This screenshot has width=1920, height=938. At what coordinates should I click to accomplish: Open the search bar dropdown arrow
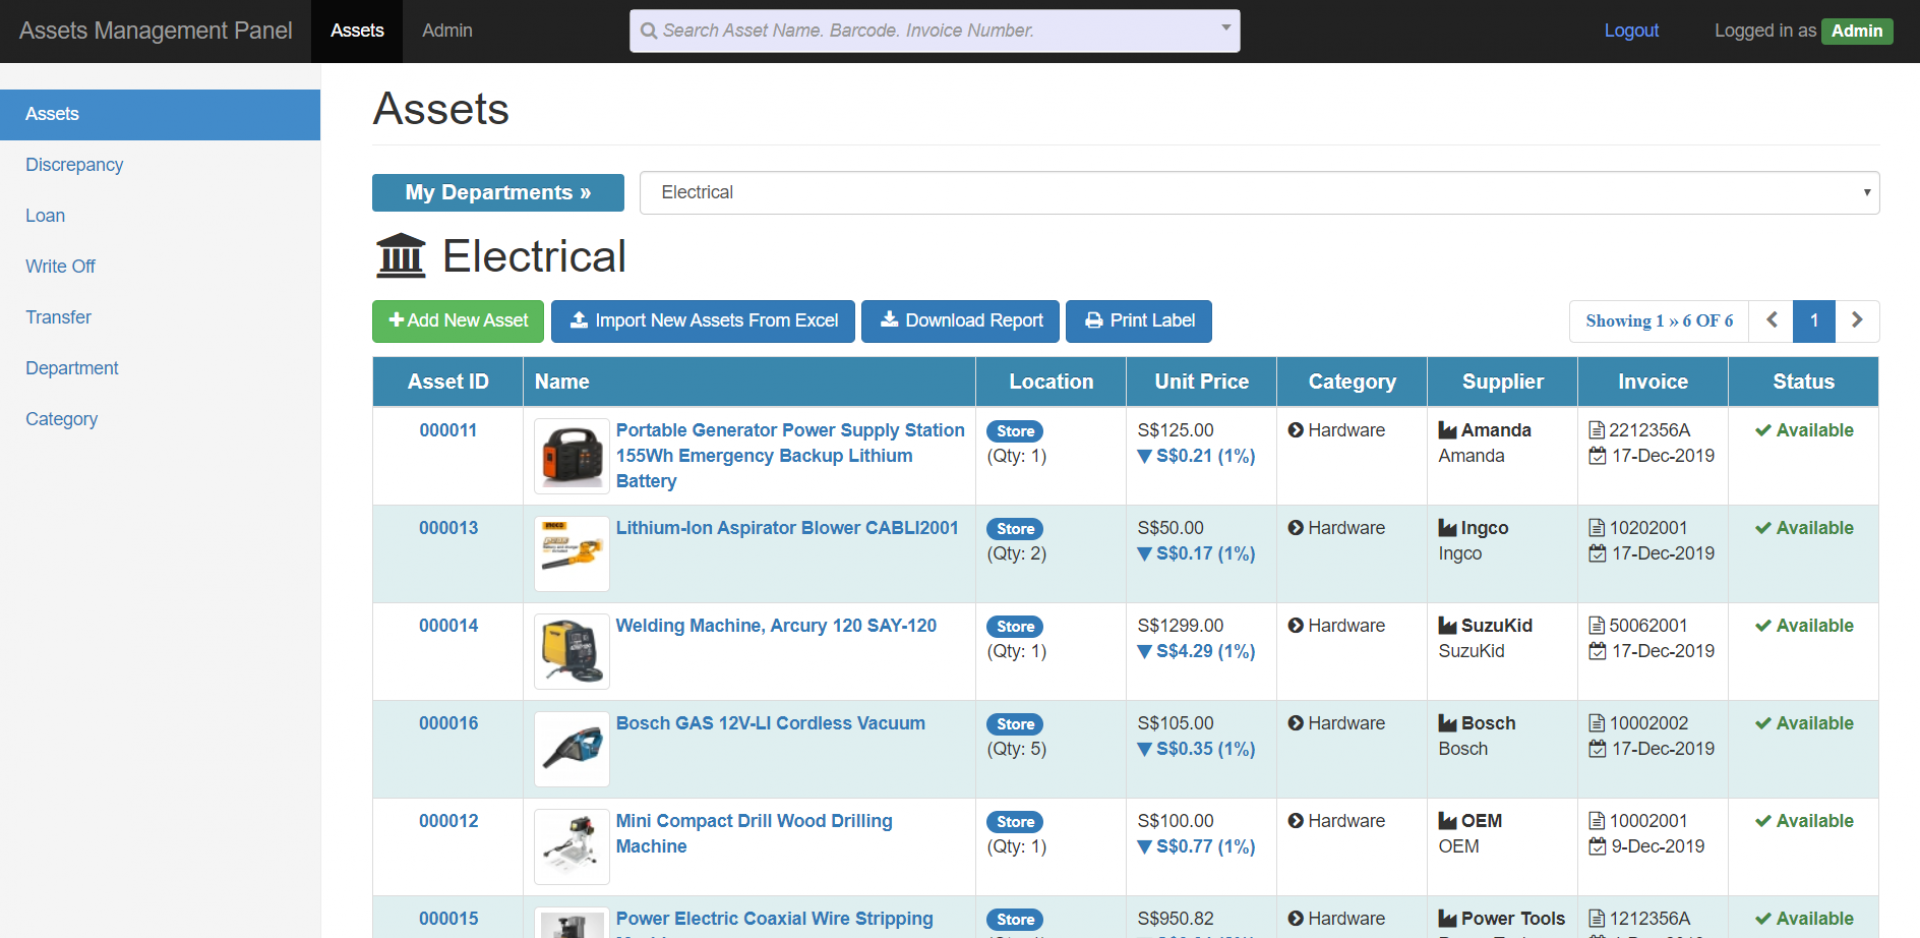click(x=1226, y=30)
